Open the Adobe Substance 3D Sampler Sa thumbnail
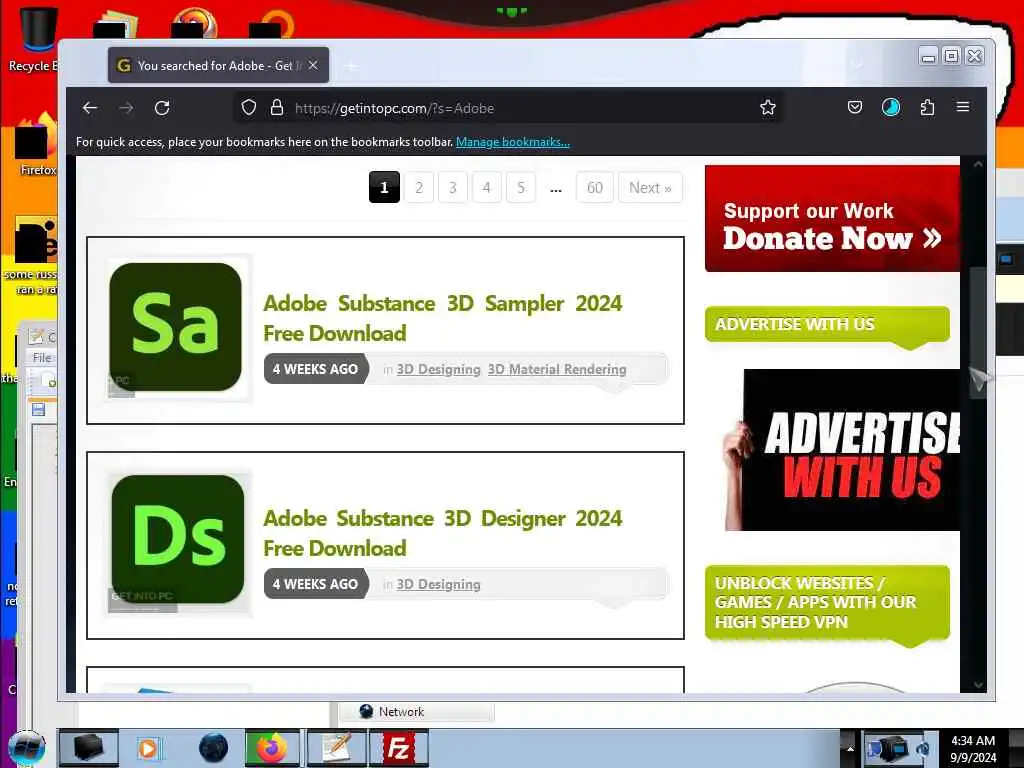The width and height of the screenshot is (1024, 768). 176,327
